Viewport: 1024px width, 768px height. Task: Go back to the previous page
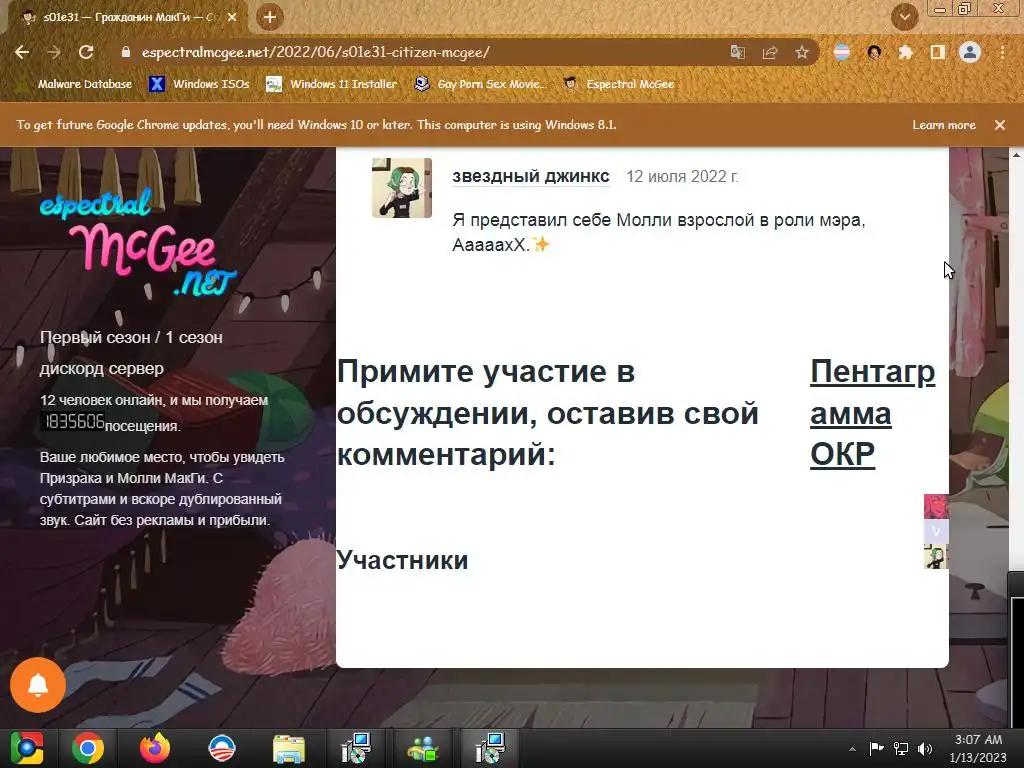tap(22, 52)
